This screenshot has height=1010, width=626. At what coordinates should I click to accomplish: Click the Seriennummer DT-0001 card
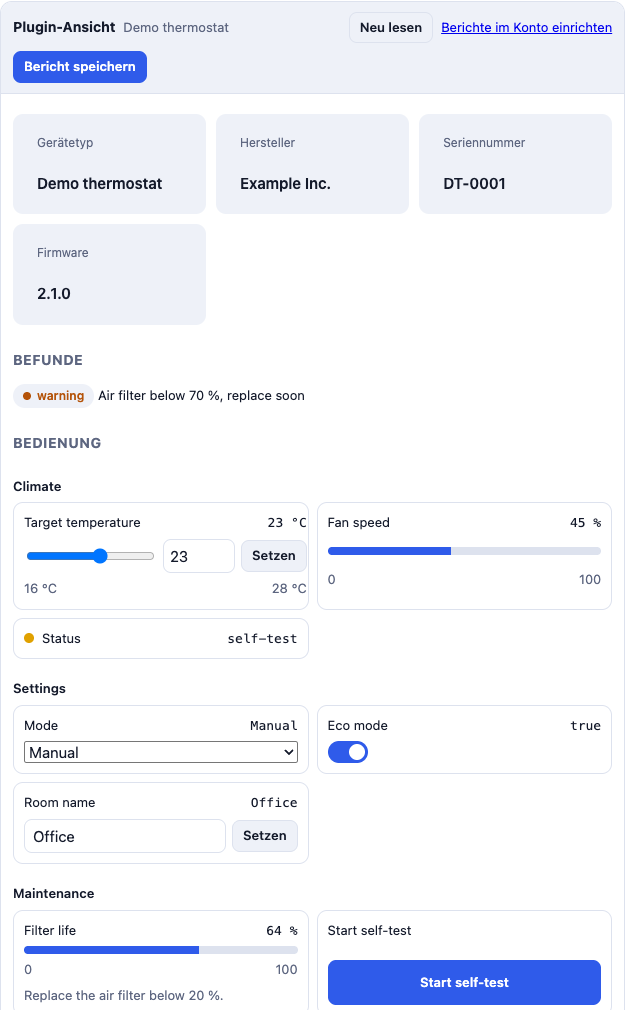pyautogui.click(x=515, y=164)
